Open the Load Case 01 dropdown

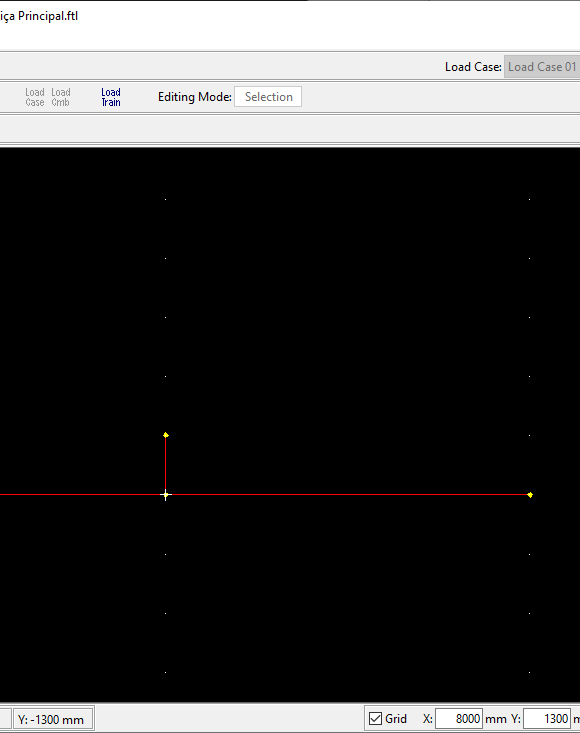542,67
